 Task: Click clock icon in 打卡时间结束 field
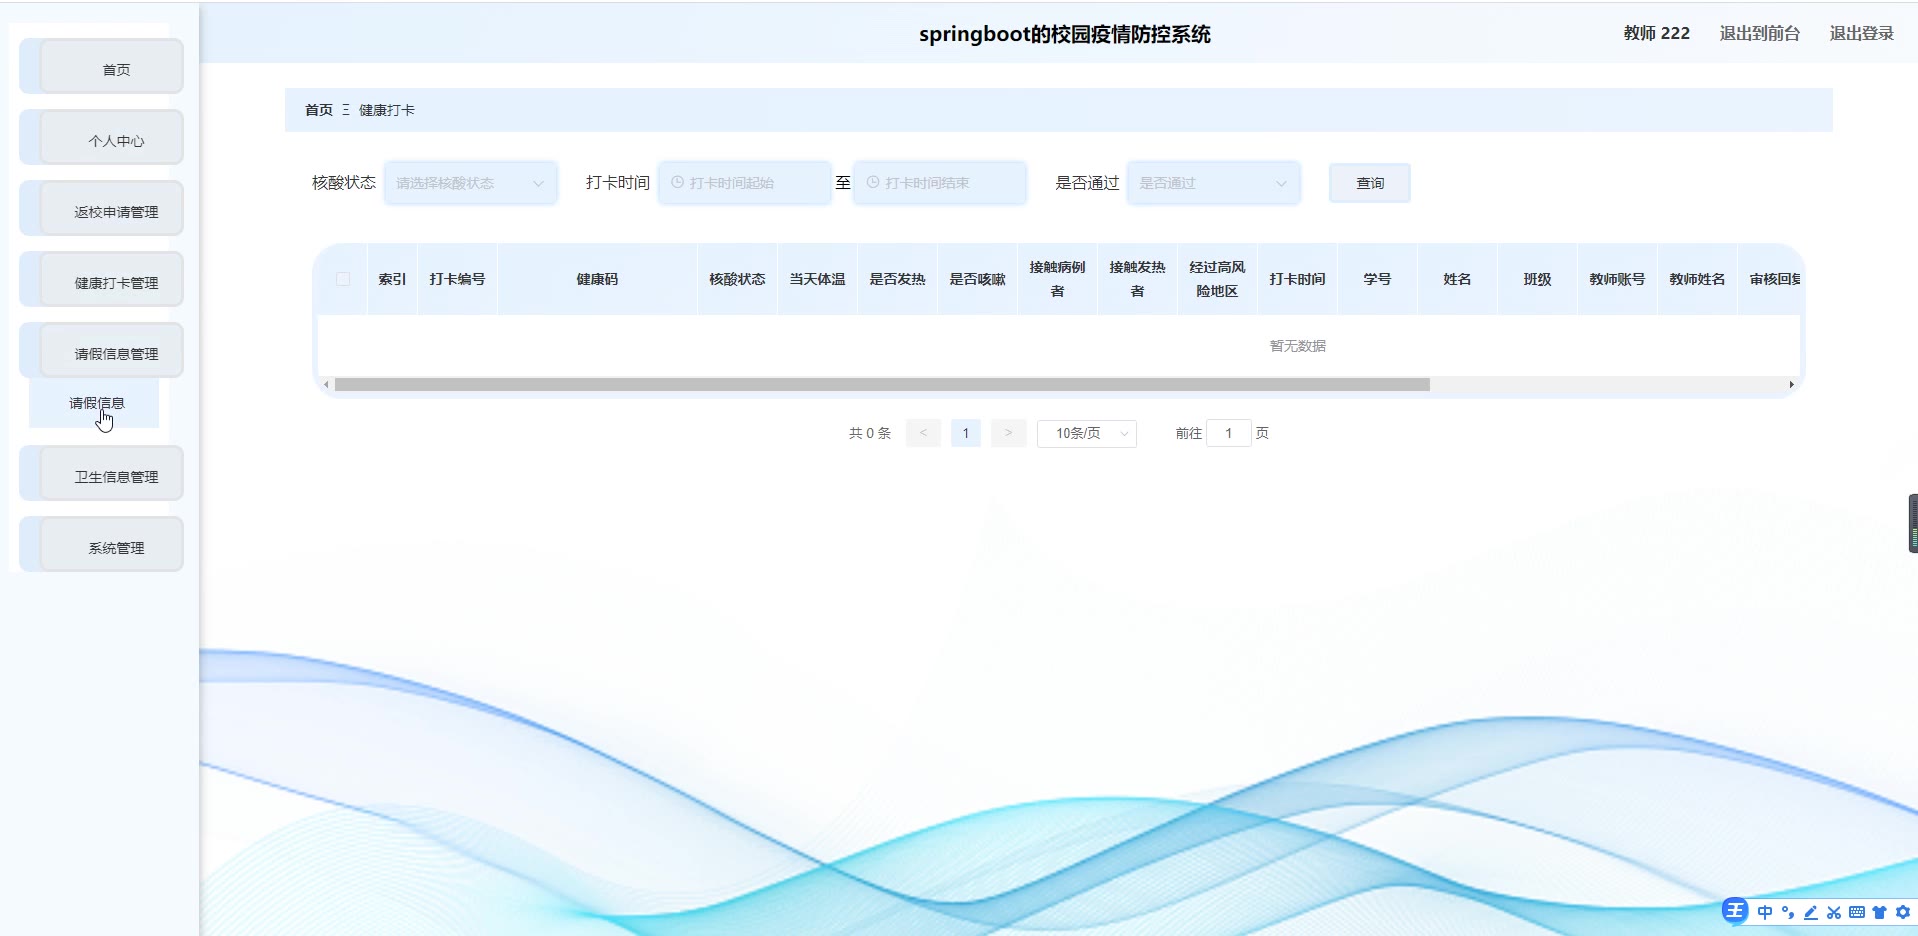point(873,183)
